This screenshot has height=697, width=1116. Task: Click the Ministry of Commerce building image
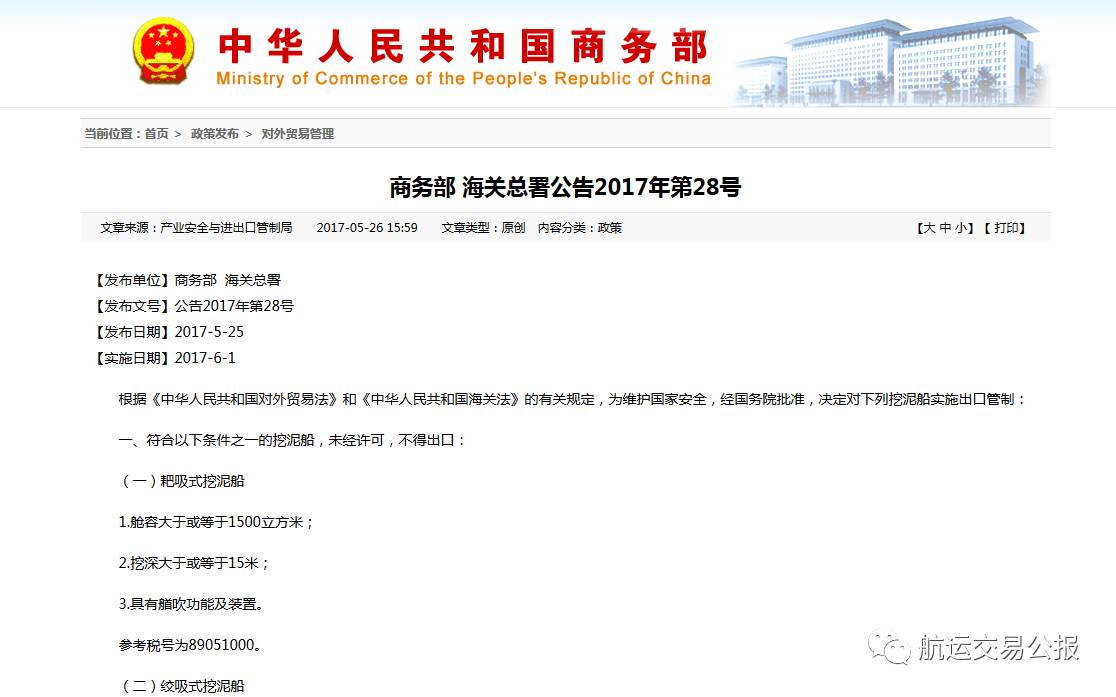tap(891, 63)
